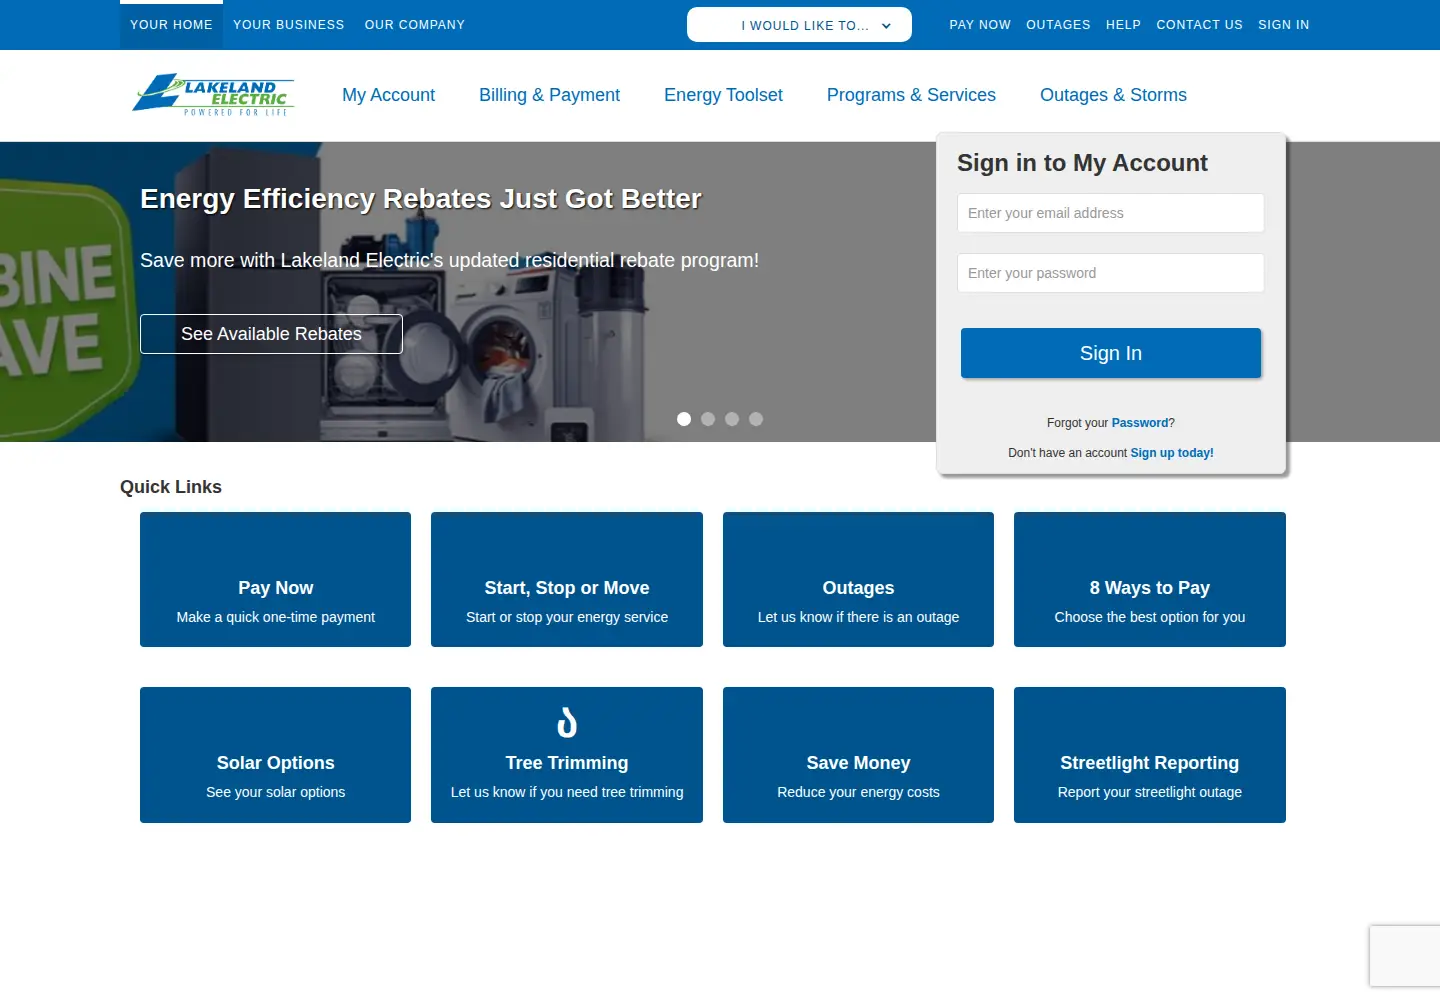The height and width of the screenshot is (1000, 1440).
Task: Show the third carousel slide
Action: click(x=732, y=419)
